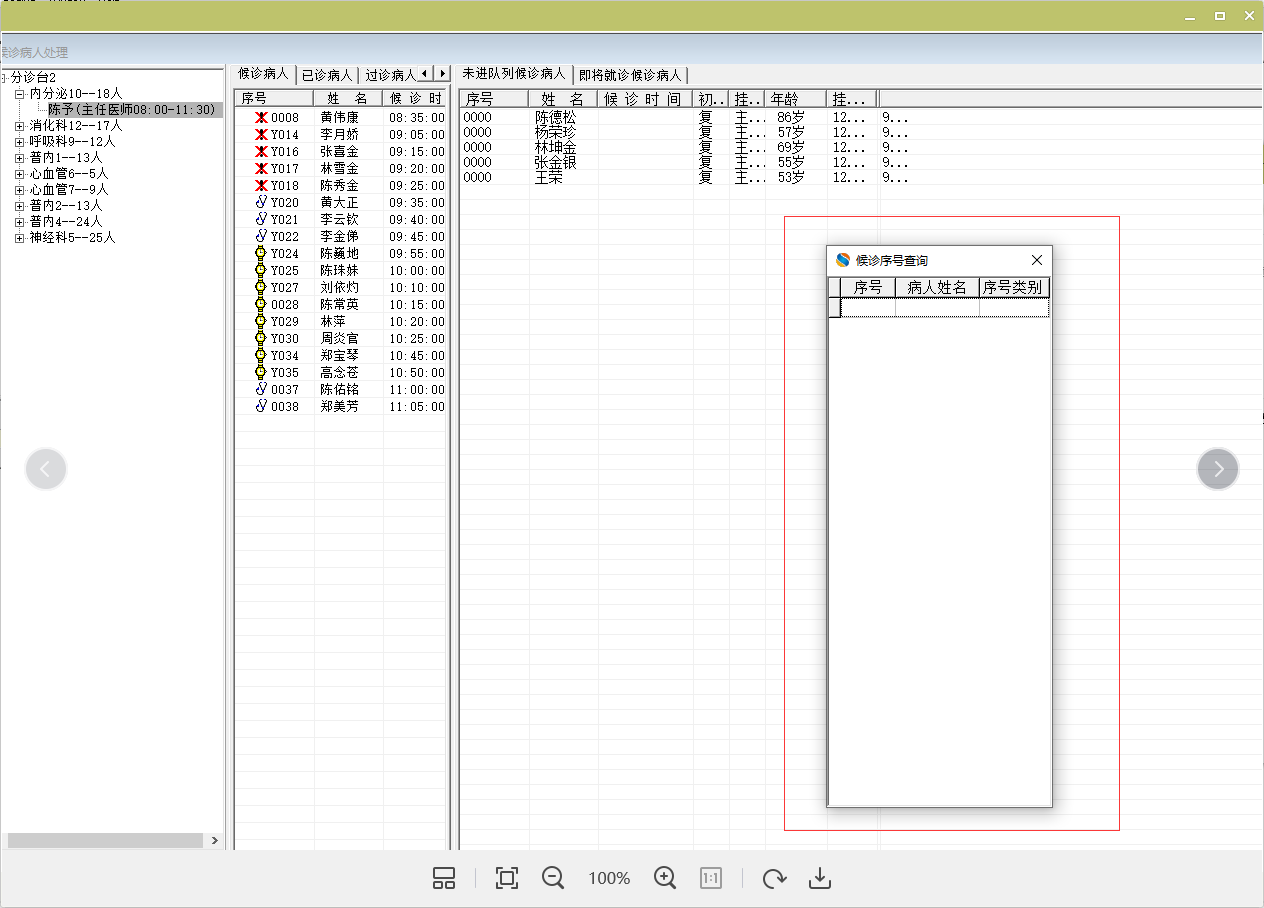Select the 未进队列候诊病人 tab
The width and height of the screenshot is (1264, 908).
pyautogui.click(x=514, y=74)
